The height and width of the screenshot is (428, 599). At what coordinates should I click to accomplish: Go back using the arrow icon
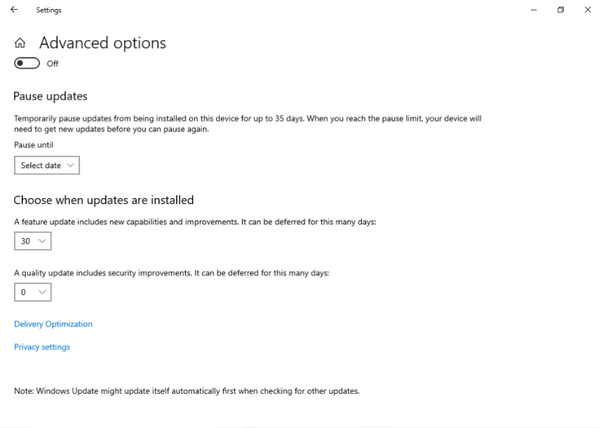14,10
